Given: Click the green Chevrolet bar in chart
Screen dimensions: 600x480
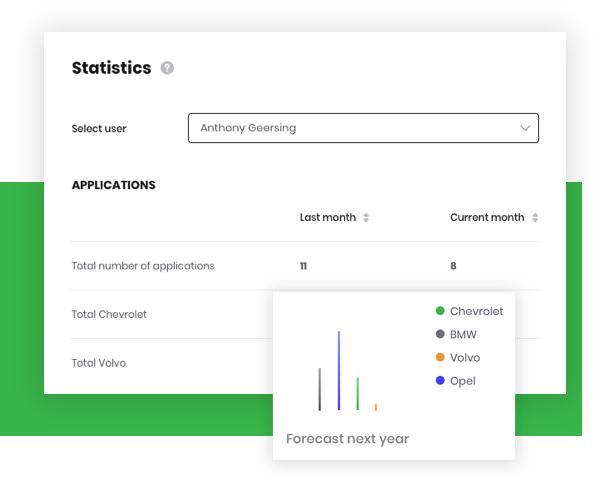Looking at the screenshot, I should pyautogui.click(x=357, y=394).
